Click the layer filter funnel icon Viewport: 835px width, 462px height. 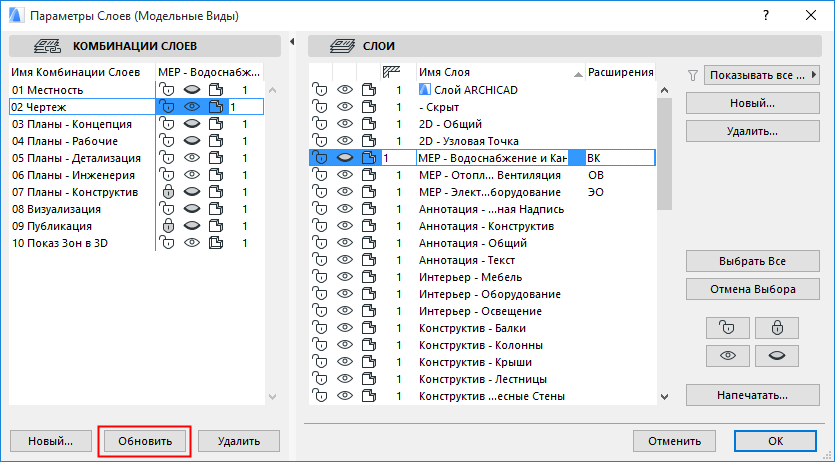pyautogui.click(x=693, y=74)
